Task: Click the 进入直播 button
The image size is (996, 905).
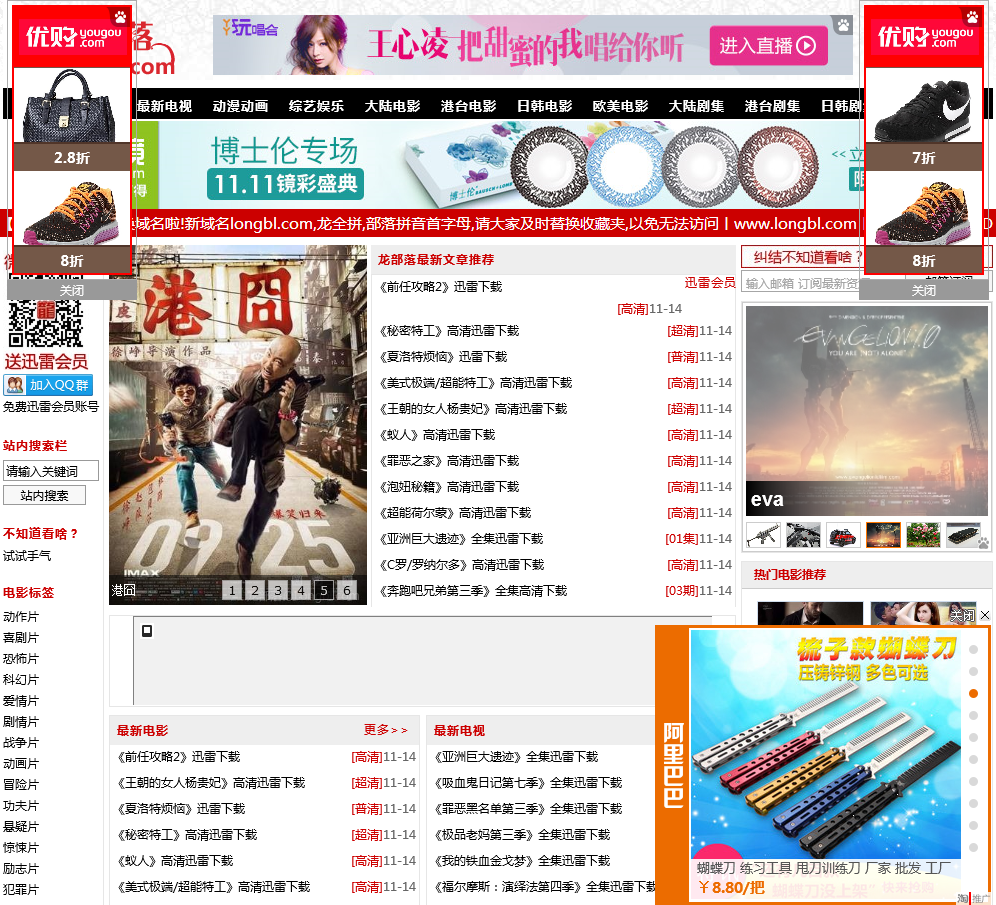Action: point(769,46)
